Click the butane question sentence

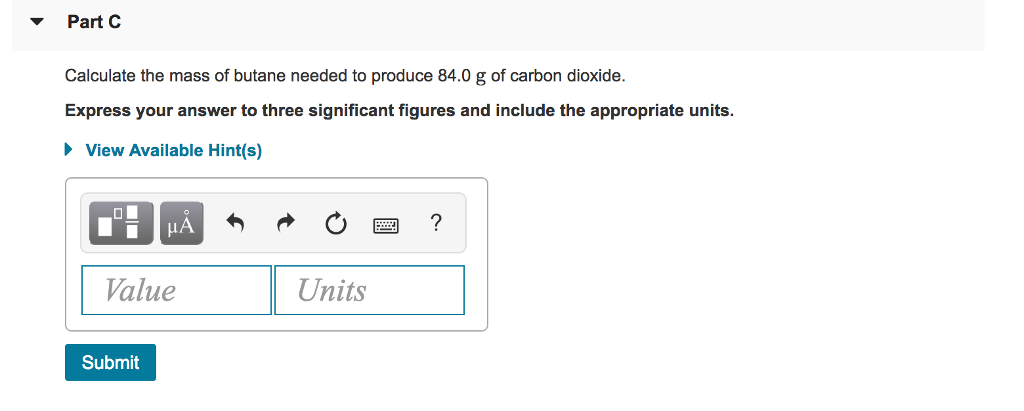click(345, 76)
